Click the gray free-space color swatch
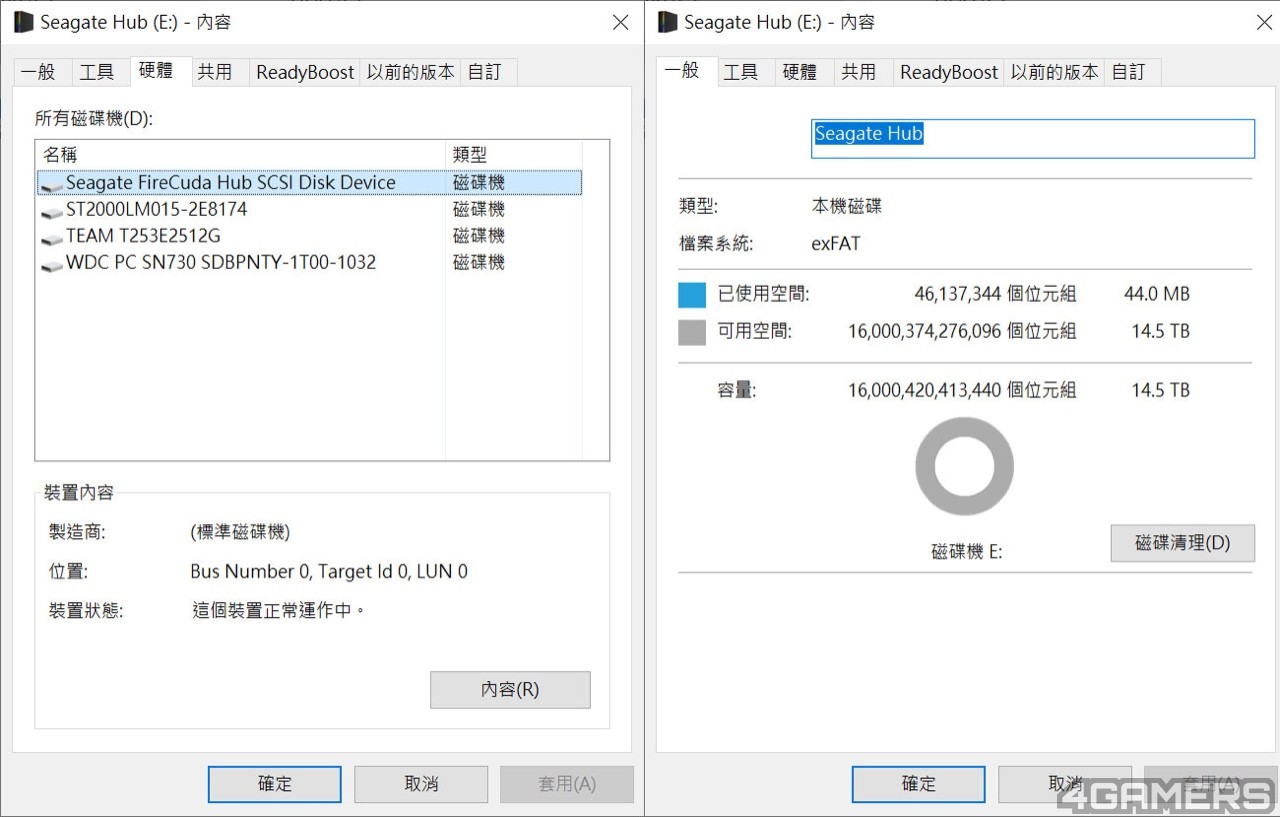This screenshot has width=1280, height=817. [x=692, y=331]
